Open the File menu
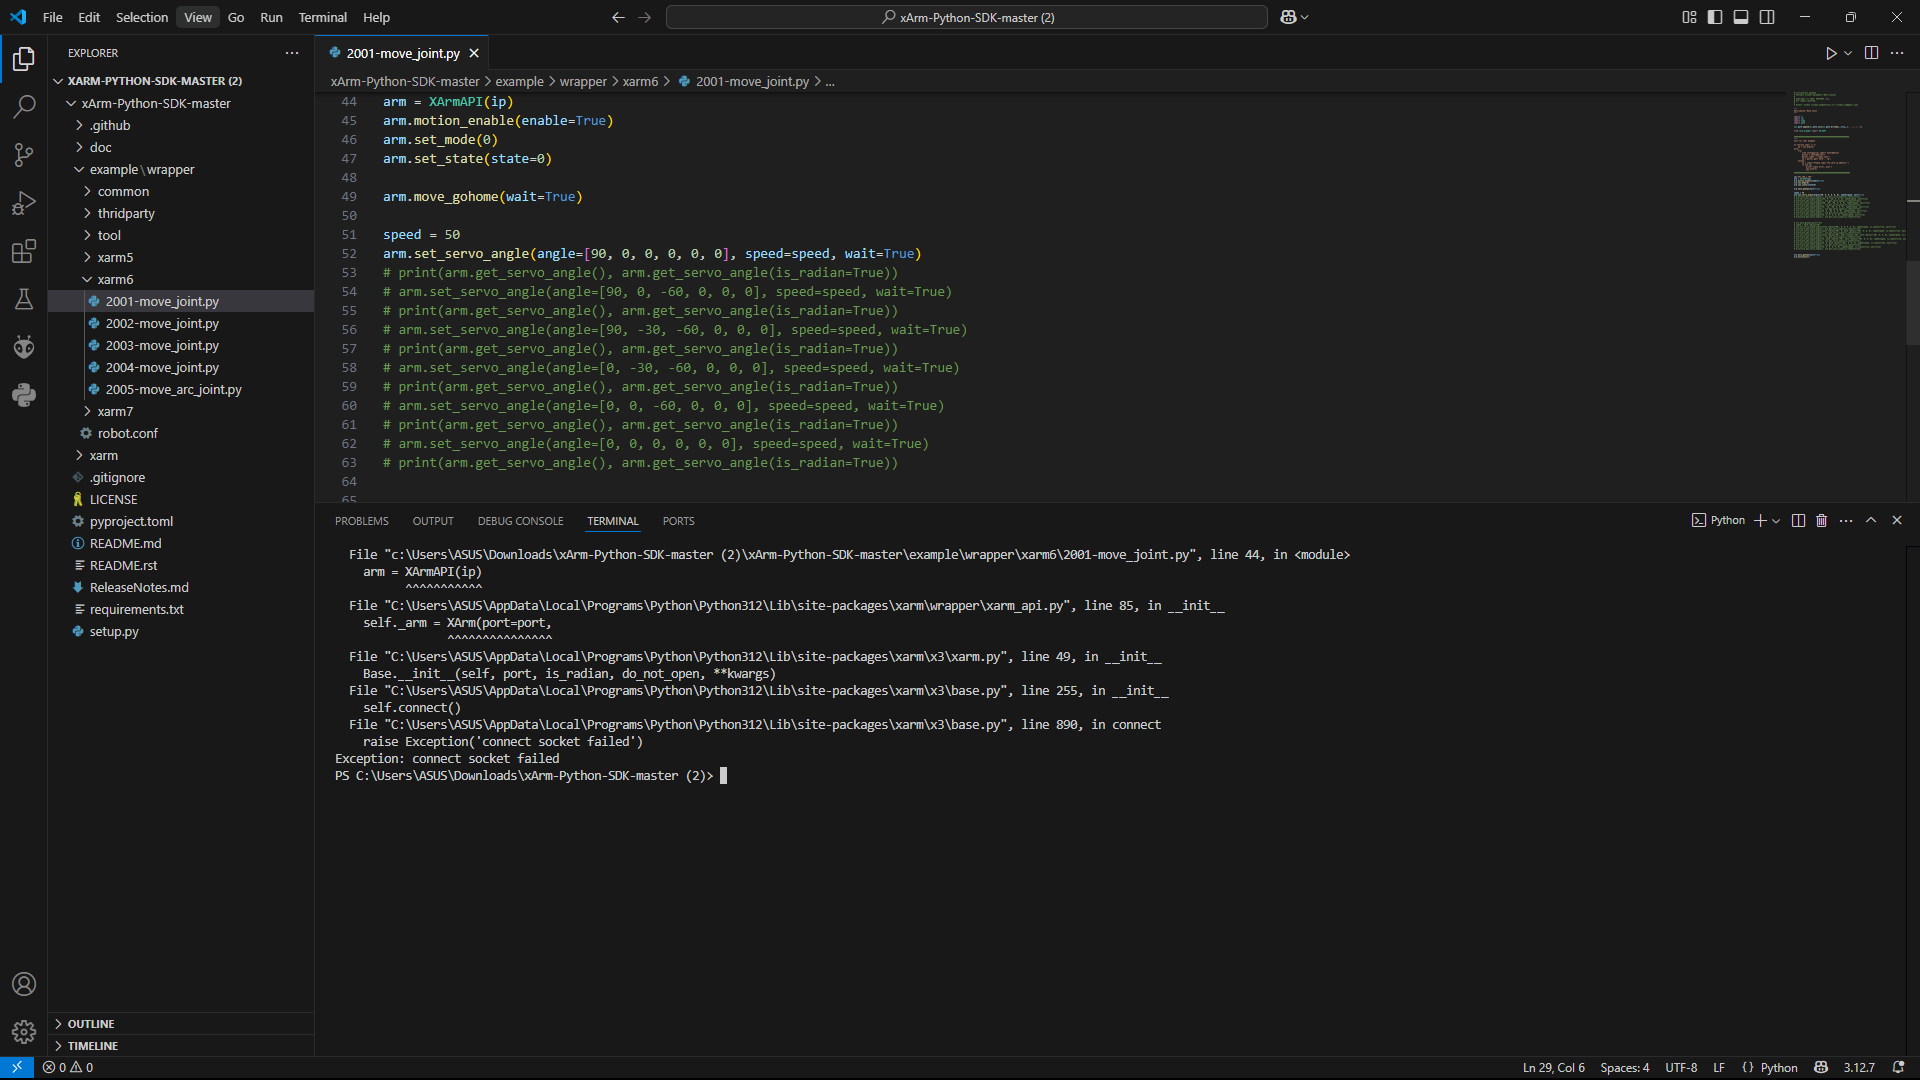 click(52, 17)
